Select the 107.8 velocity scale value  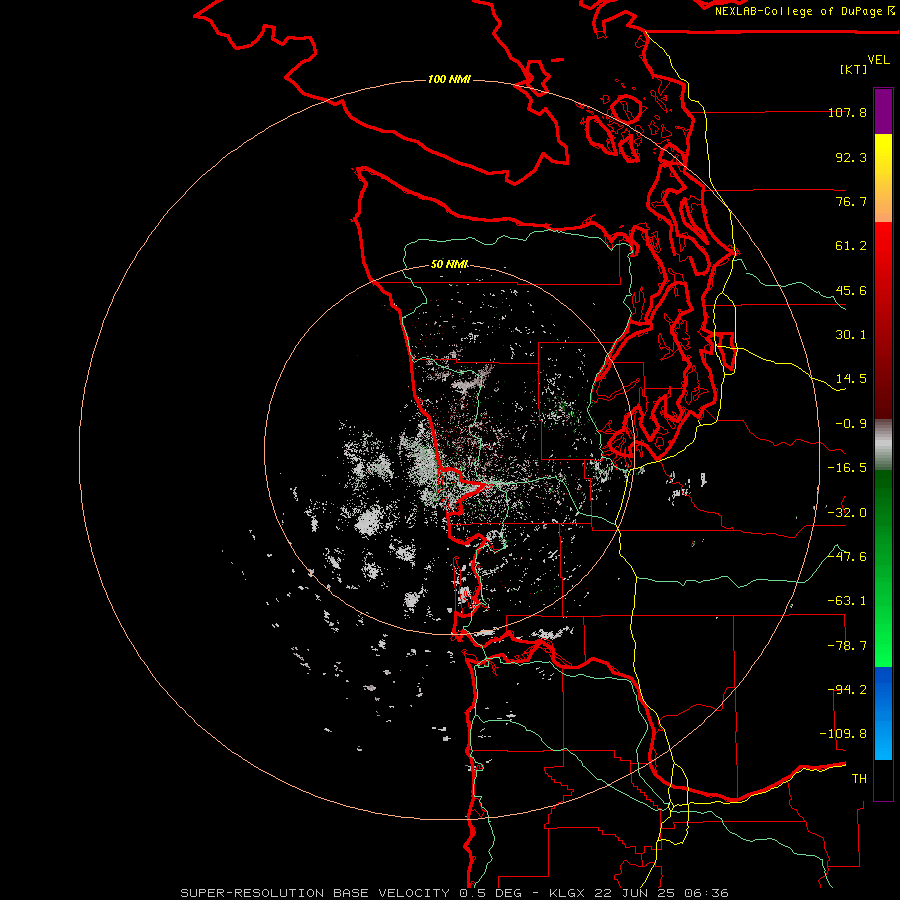tap(847, 112)
